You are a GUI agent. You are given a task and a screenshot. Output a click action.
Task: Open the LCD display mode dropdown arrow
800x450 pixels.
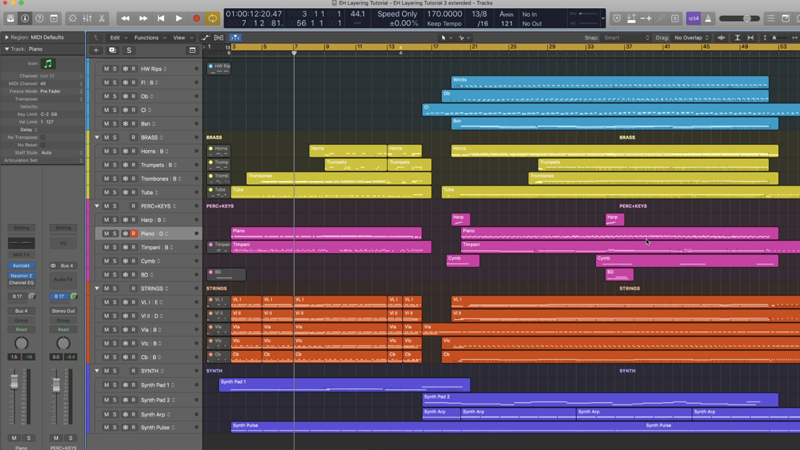(603, 18)
